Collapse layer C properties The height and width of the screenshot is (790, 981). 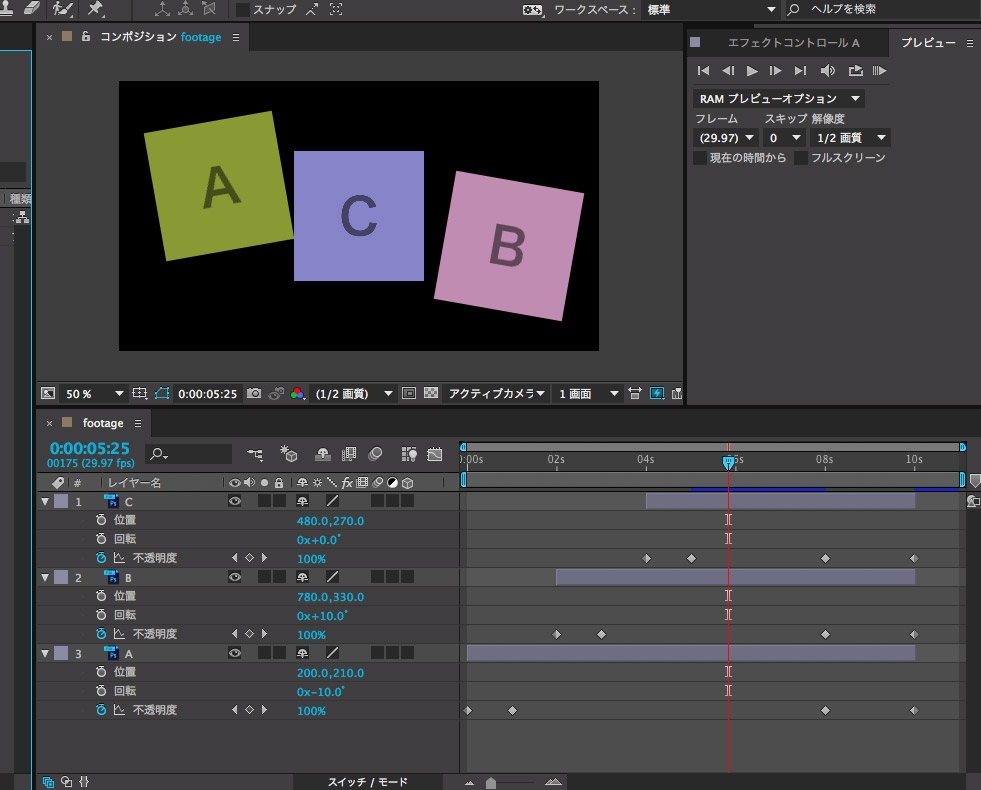pyautogui.click(x=45, y=501)
